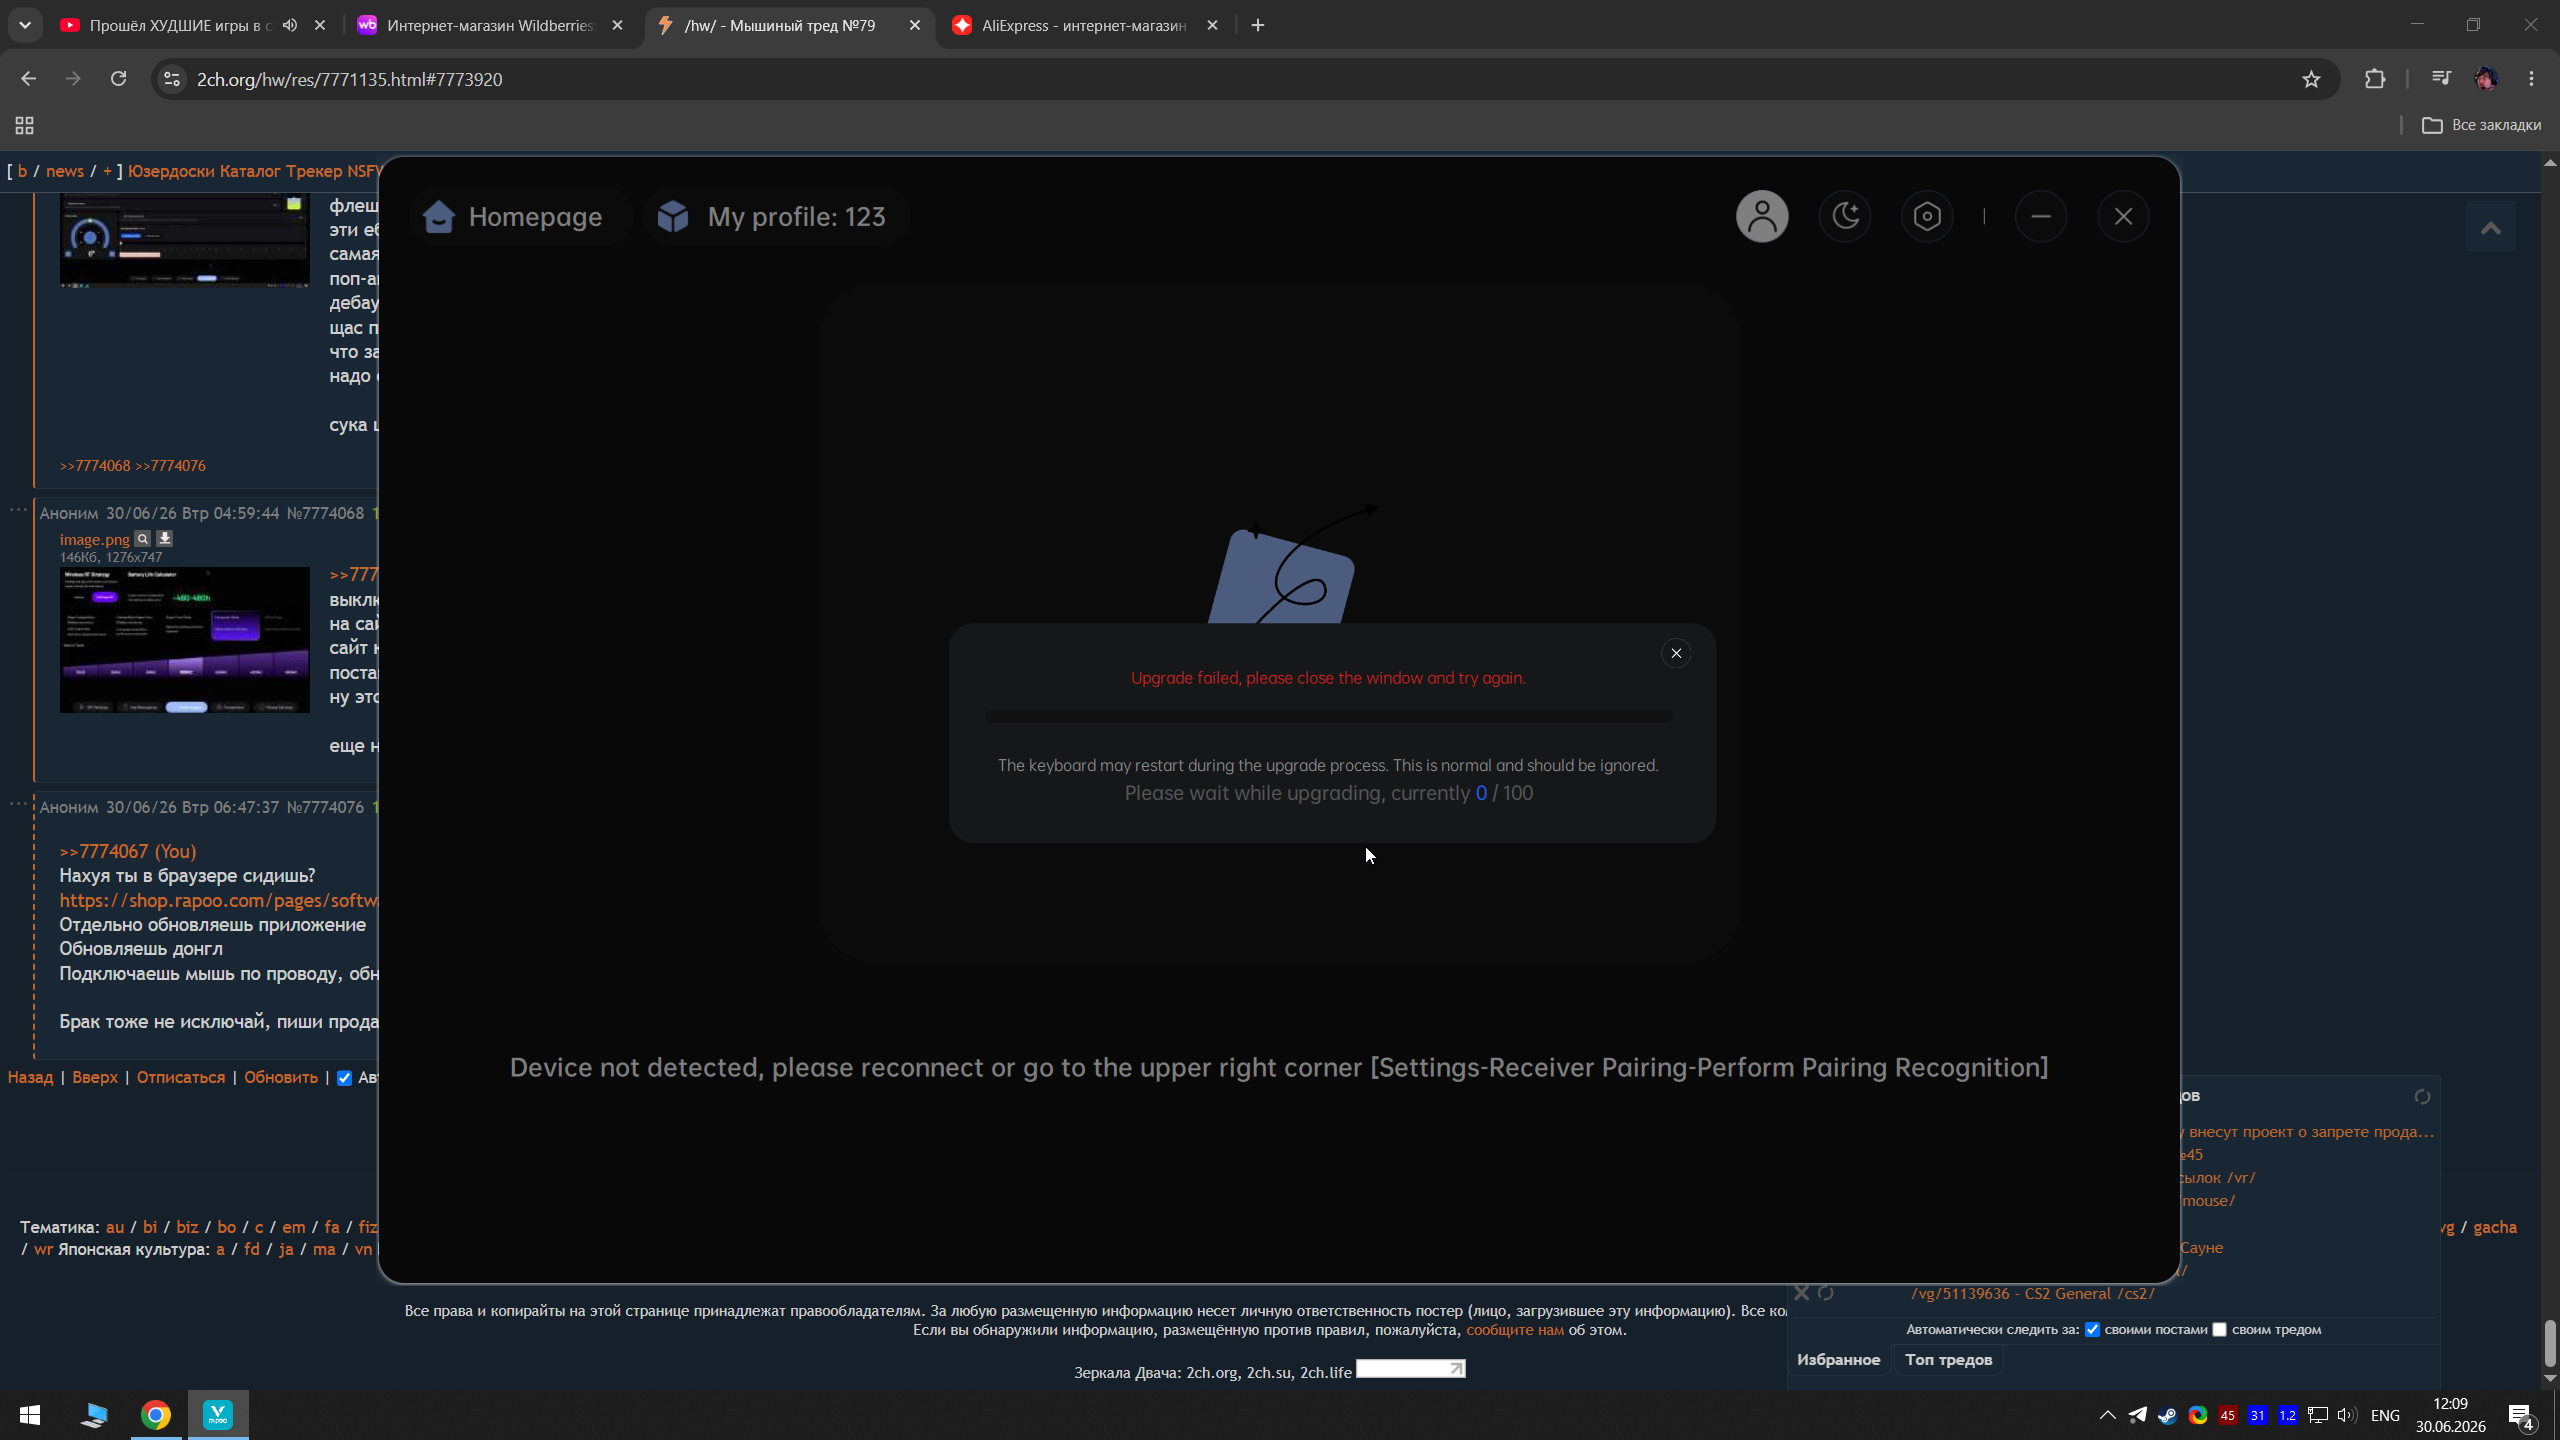Viewport: 2560px width, 1440px height.
Task: Open the Extensions puzzle icon
Action: pyautogui.click(x=2375, y=79)
